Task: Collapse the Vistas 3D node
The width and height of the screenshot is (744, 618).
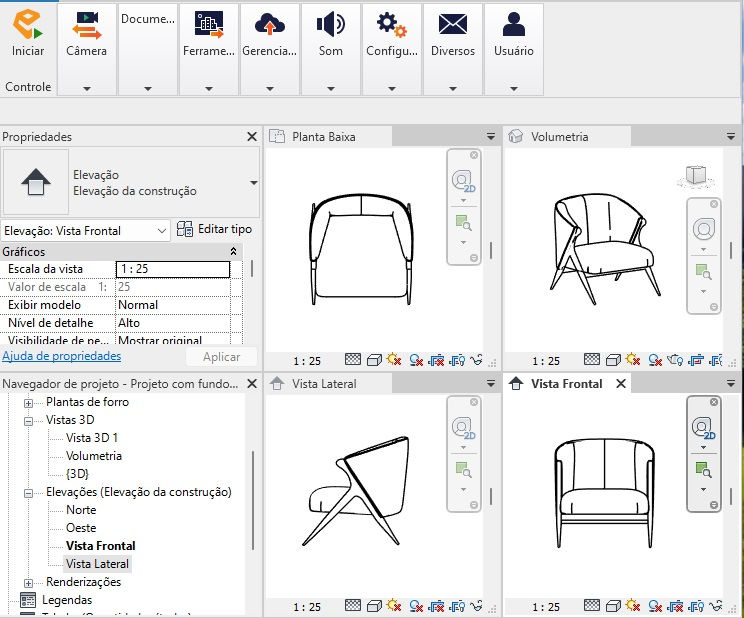Action: [x=28, y=421]
